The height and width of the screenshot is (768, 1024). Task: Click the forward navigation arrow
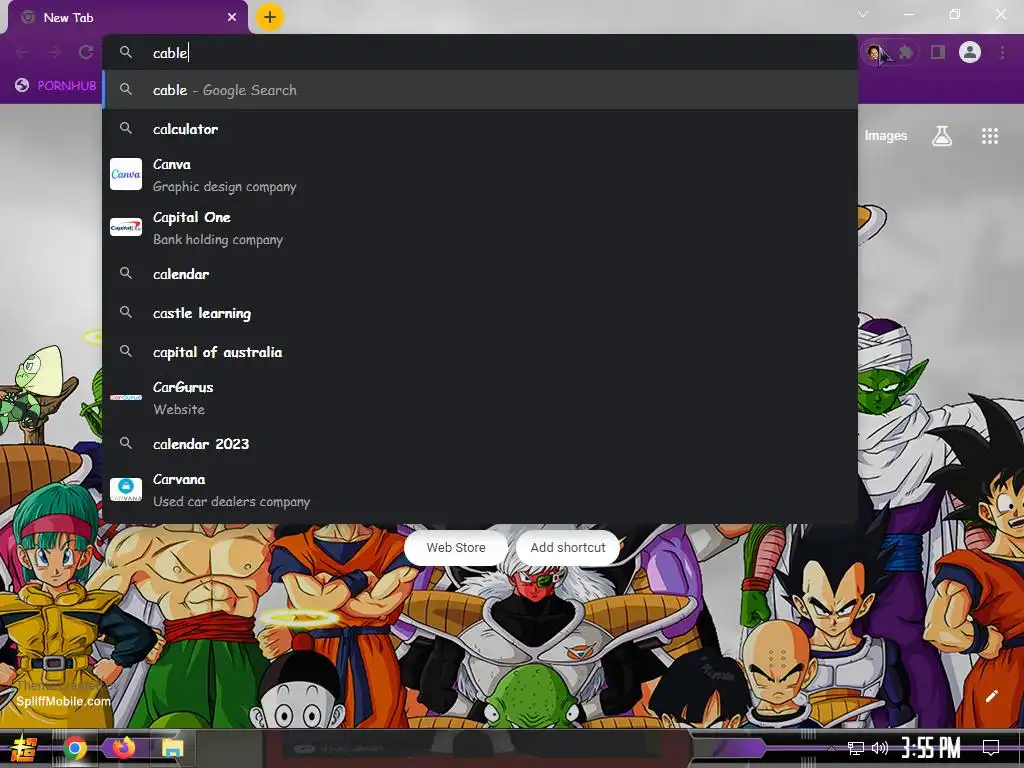(x=54, y=52)
